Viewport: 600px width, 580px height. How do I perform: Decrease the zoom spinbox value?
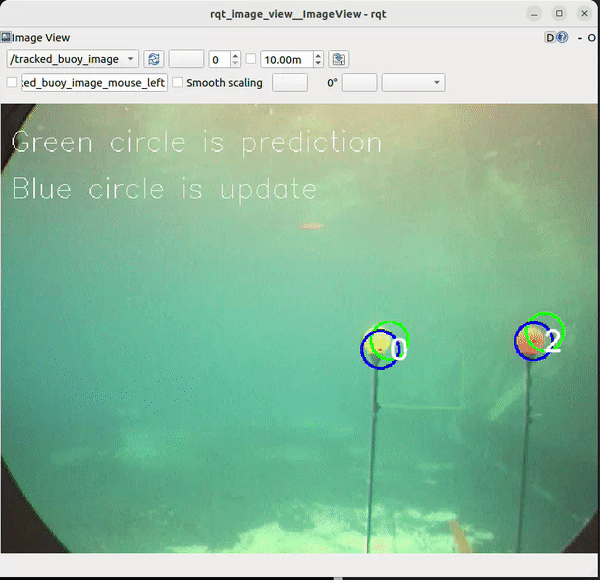click(236, 64)
